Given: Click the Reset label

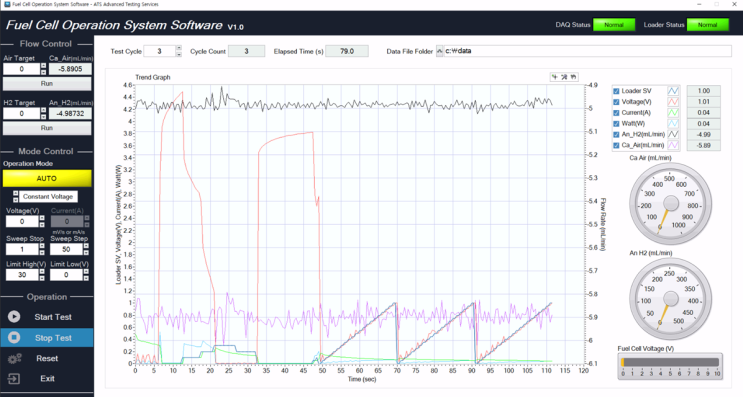Looking at the screenshot, I should pos(47,359).
